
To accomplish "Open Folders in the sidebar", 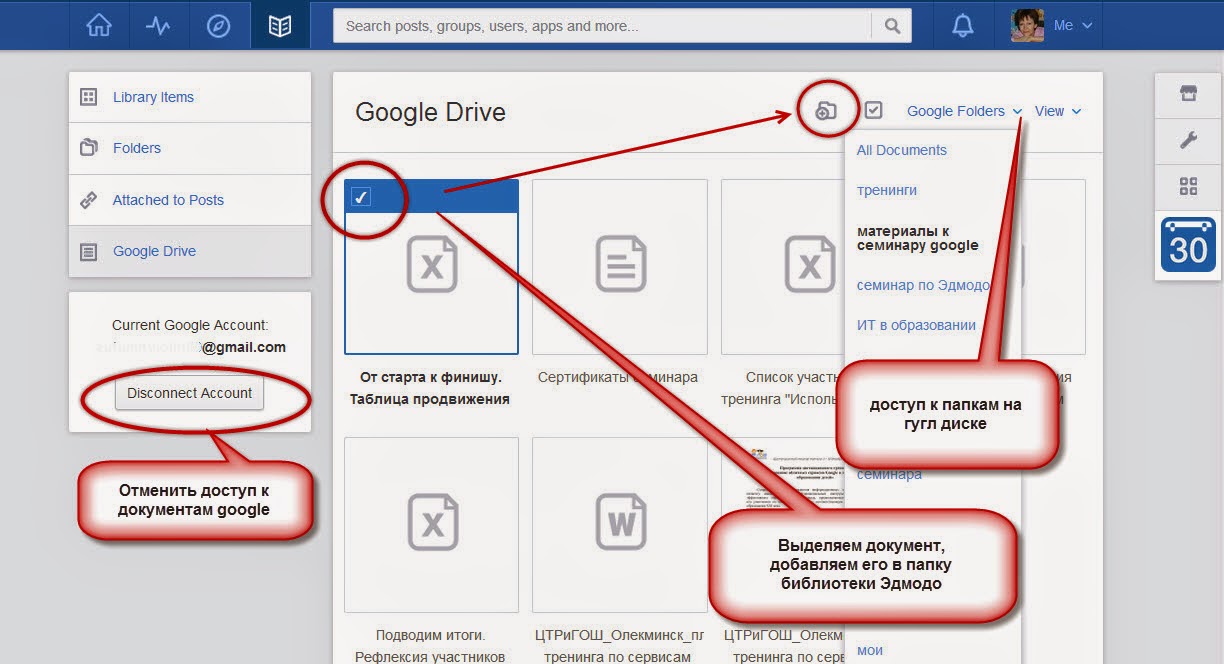I will click(x=190, y=148).
